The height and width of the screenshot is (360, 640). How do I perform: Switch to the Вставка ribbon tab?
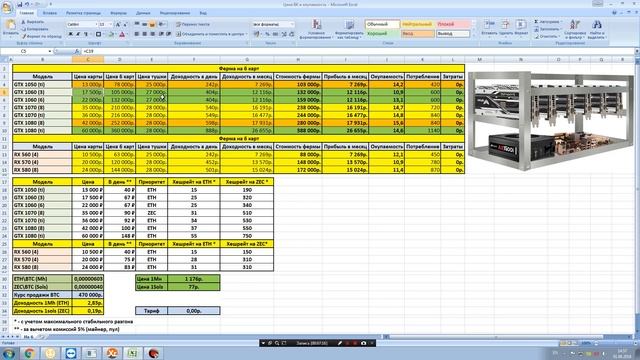50,13
